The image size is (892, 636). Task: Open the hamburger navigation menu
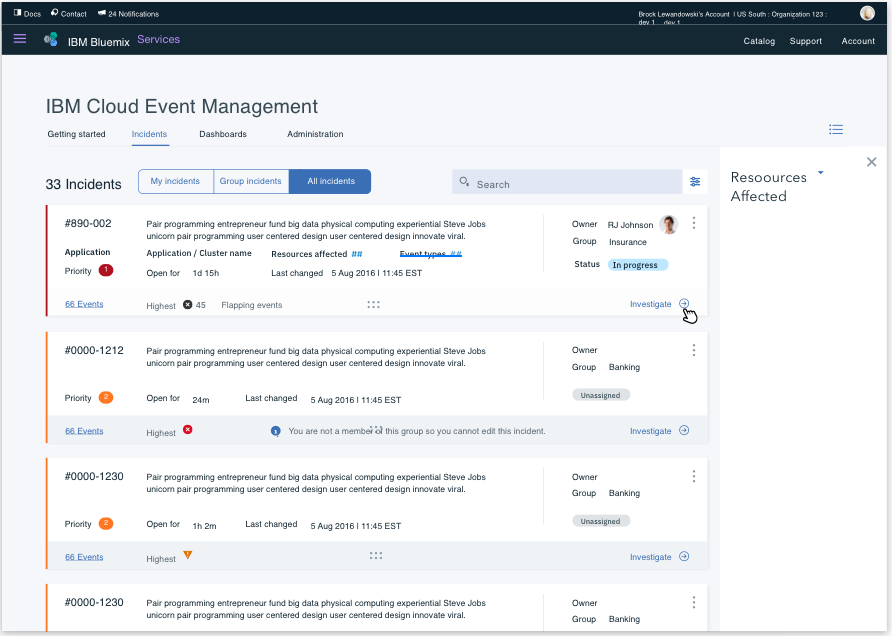tap(20, 39)
